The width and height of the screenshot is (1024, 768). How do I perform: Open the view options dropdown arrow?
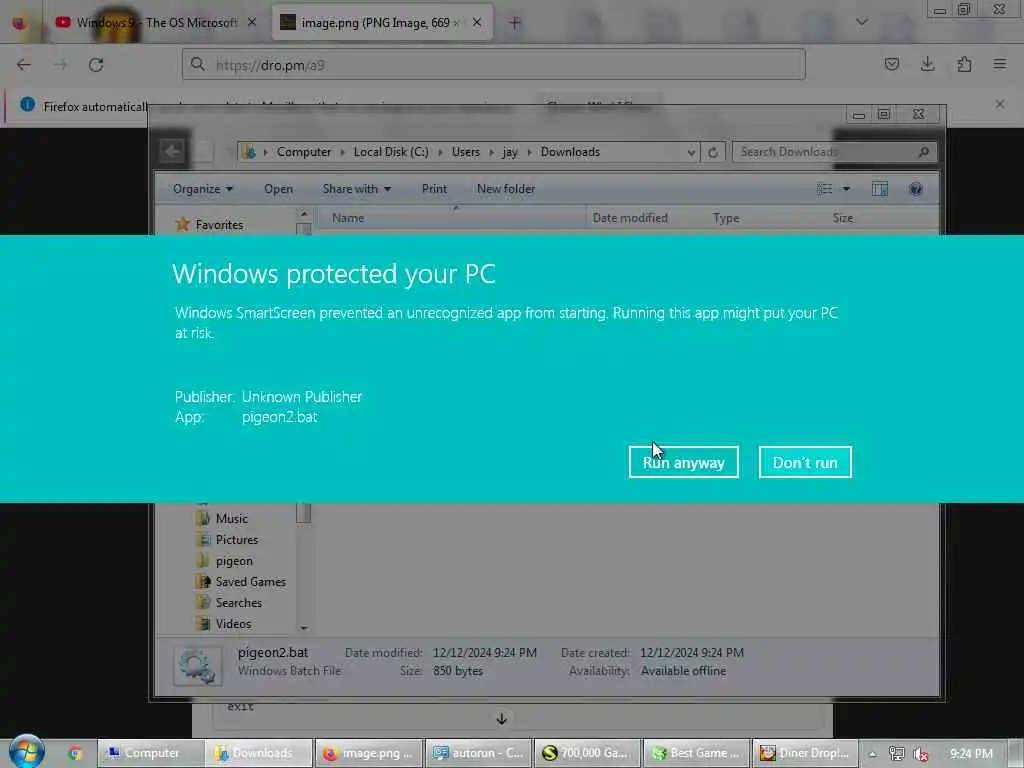pos(846,189)
